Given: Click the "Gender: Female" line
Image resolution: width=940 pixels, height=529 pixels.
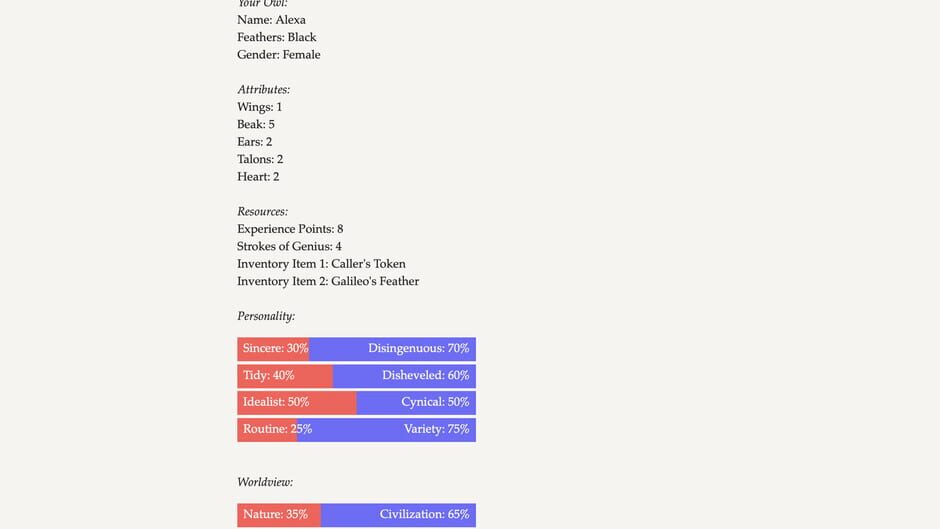Looking at the screenshot, I should click(278, 55).
